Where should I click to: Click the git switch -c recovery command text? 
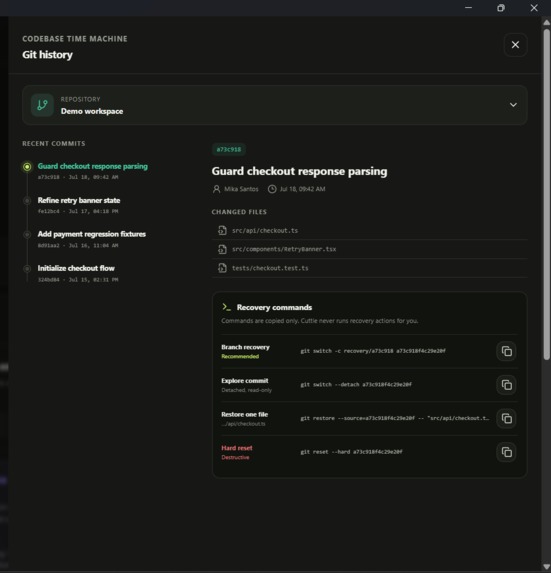point(373,351)
